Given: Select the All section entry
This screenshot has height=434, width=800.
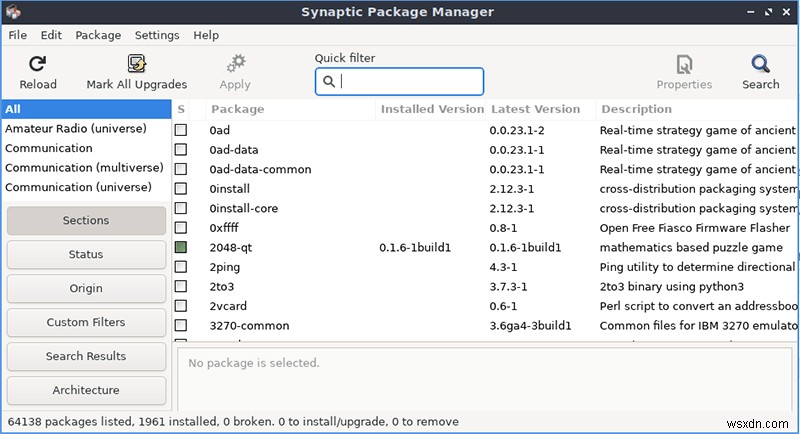Looking at the screenshot, I should coord(86,109).
